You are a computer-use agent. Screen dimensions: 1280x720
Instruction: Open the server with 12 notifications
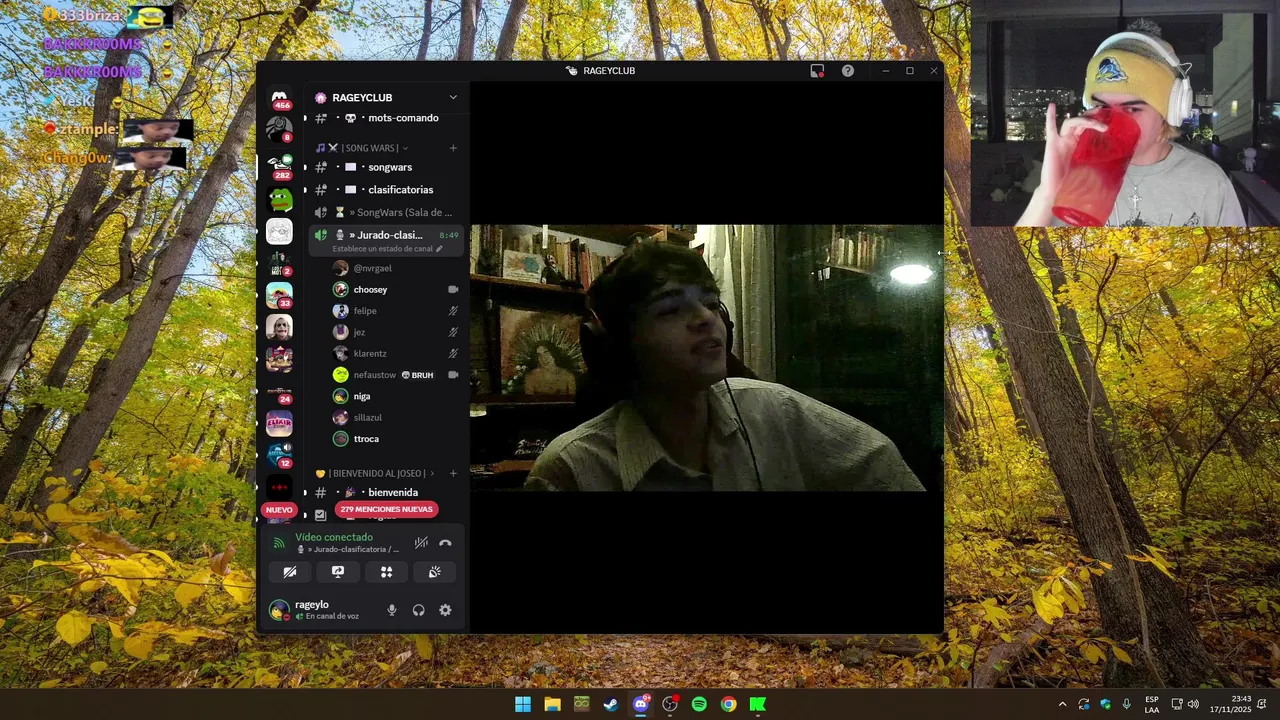(279, 455)
